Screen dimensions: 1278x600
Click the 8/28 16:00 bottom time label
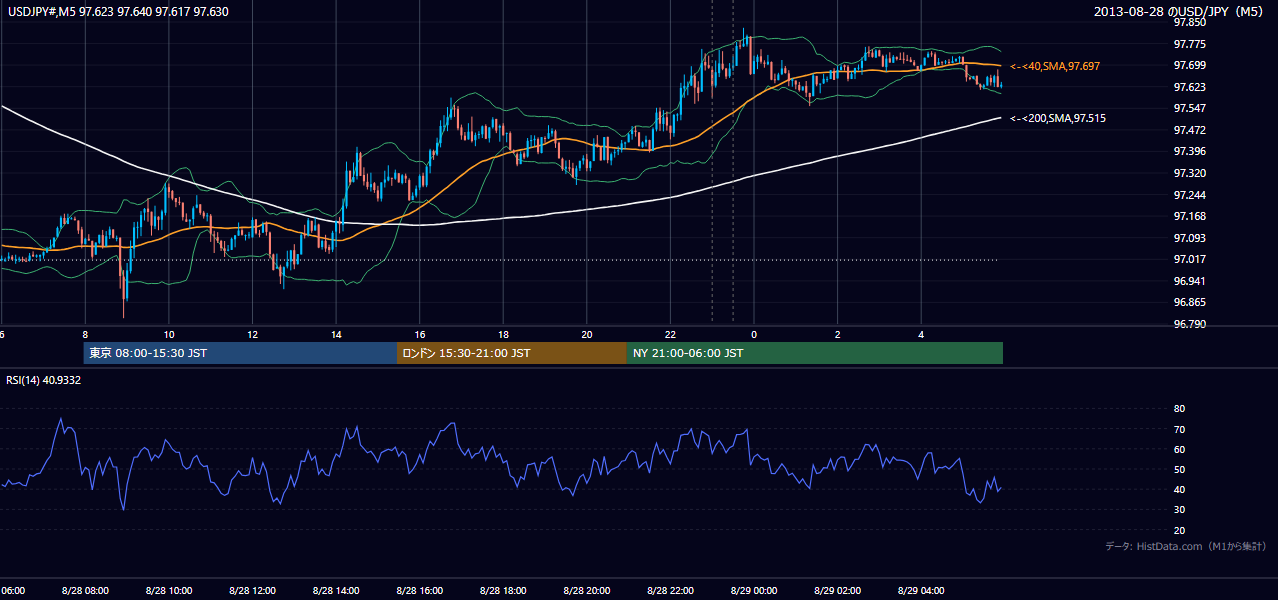[419, 591]
